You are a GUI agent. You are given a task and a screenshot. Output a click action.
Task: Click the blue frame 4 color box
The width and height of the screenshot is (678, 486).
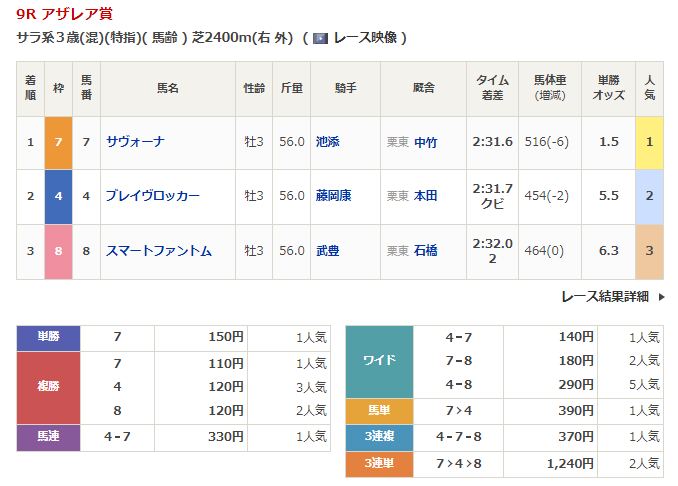coord(58,196)
